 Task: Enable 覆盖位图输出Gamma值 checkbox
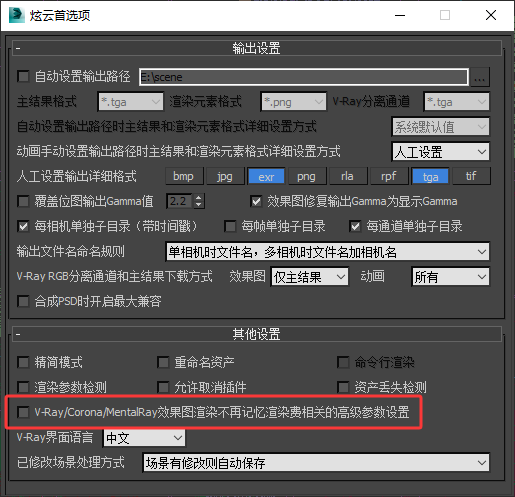(23, 201)
